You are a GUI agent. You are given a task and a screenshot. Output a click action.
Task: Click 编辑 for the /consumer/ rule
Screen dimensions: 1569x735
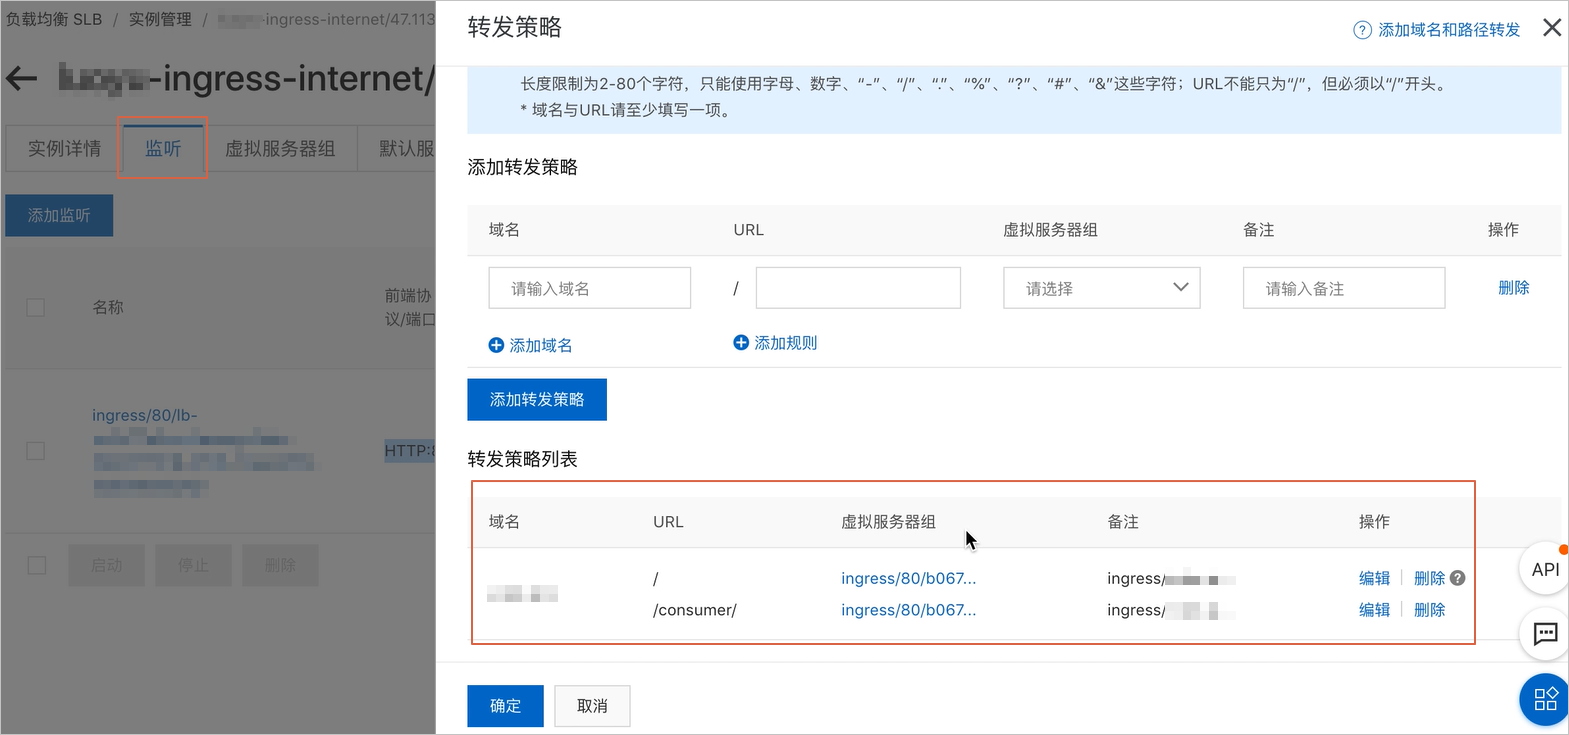point(1375,610)
